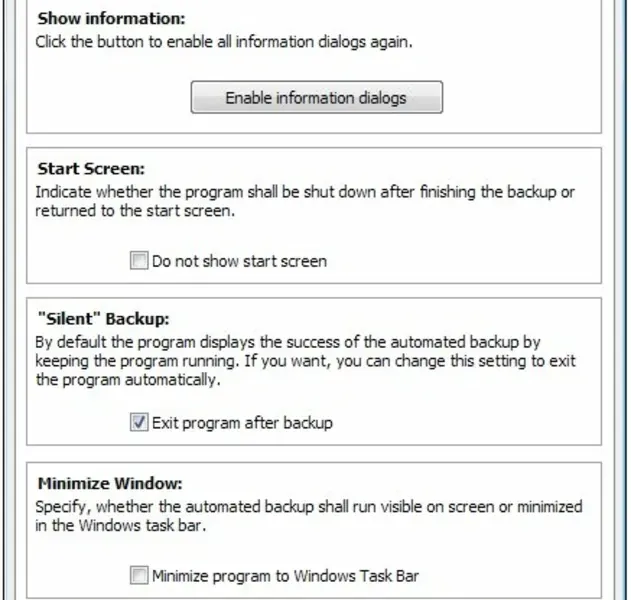
Task: Uncheck the Exit program after backup checkbox
Action: (x=138, y=423)
